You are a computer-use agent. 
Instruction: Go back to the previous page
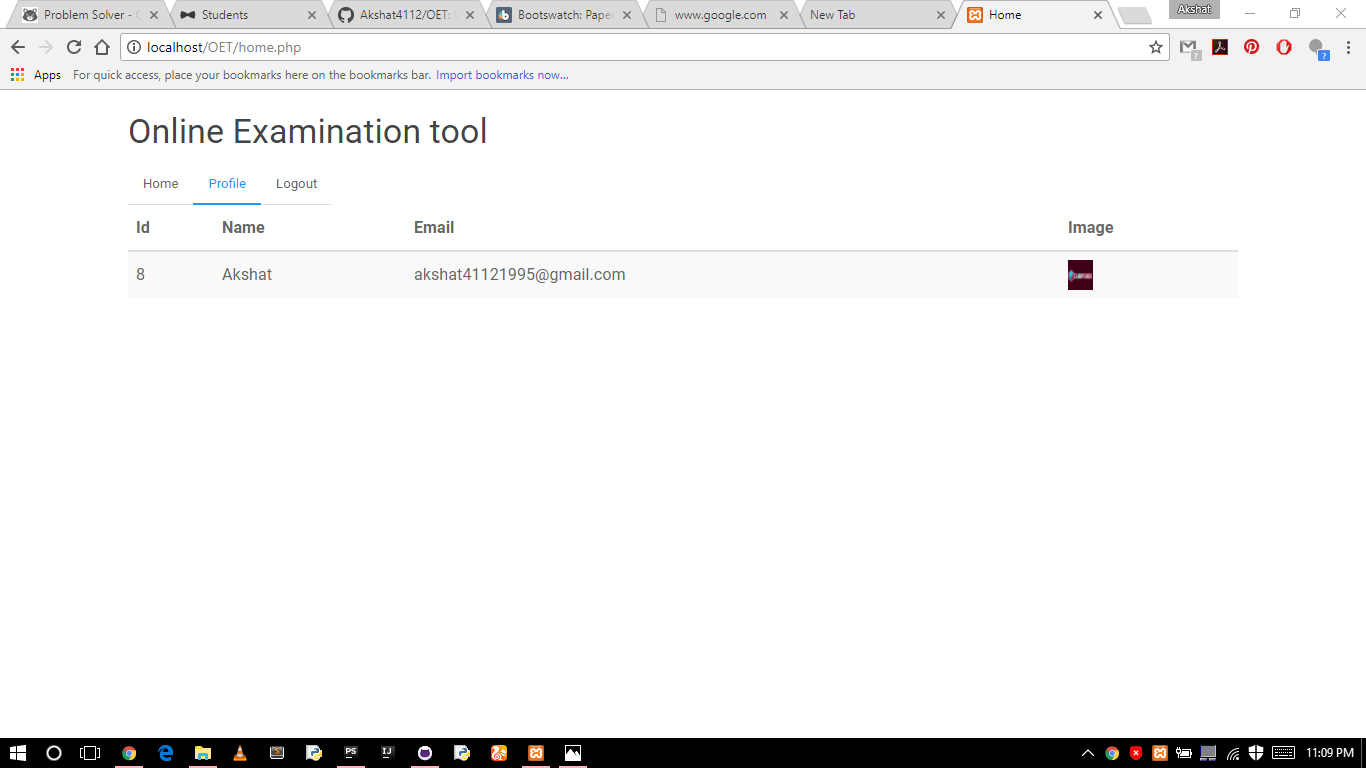(x=18, y=47)
